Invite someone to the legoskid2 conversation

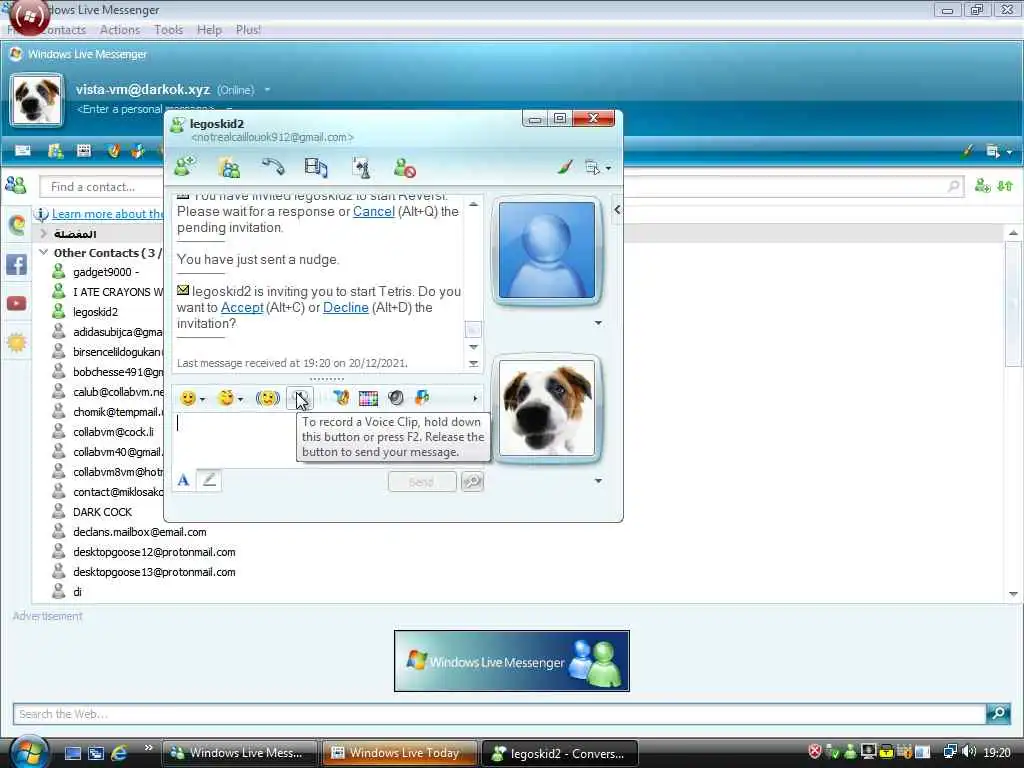pyautogui.click(x=185, y=167)
